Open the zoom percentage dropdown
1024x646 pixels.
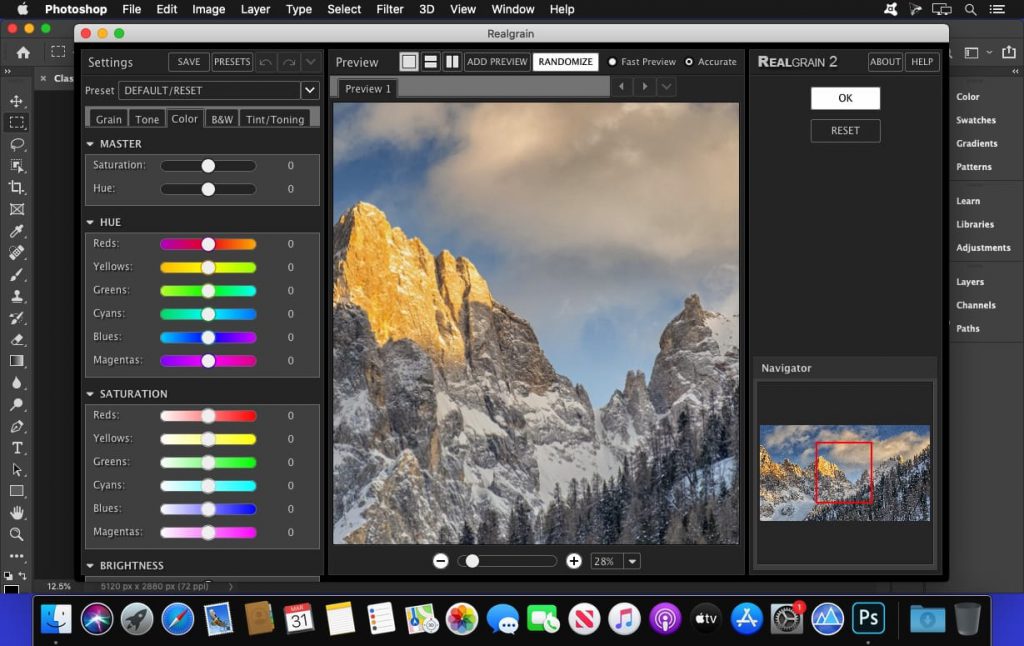coord(631,561)
